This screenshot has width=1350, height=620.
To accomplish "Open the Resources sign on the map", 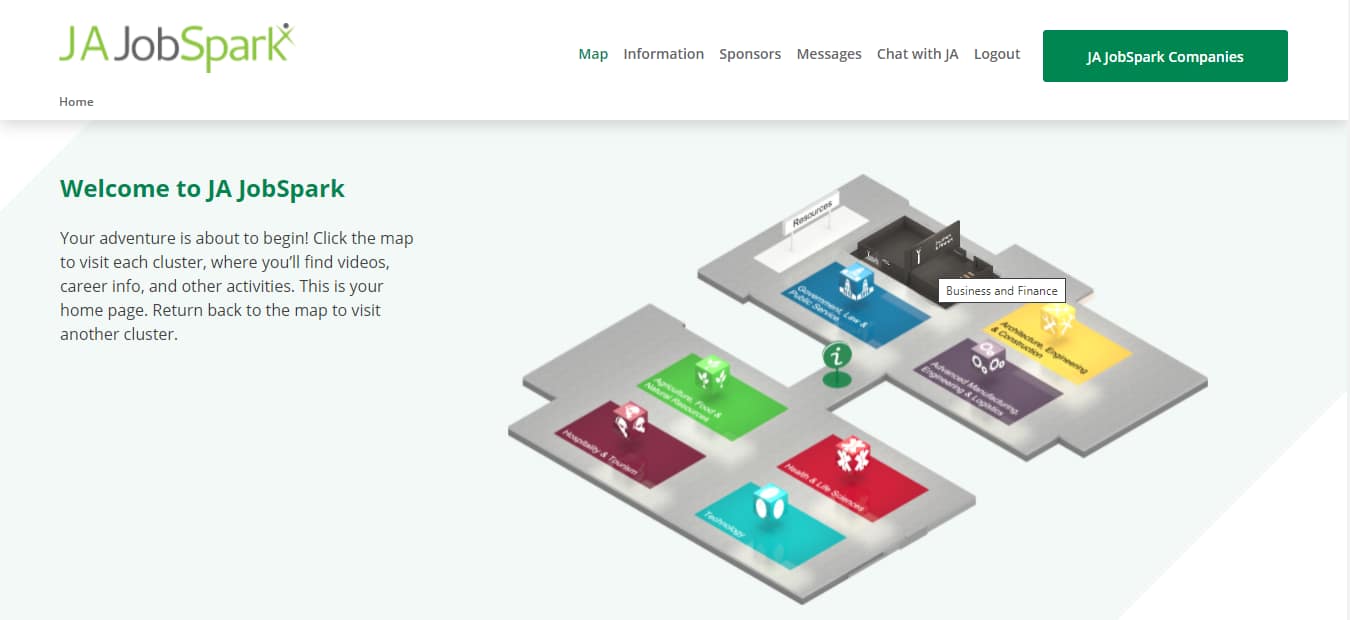I will (811, 214).
